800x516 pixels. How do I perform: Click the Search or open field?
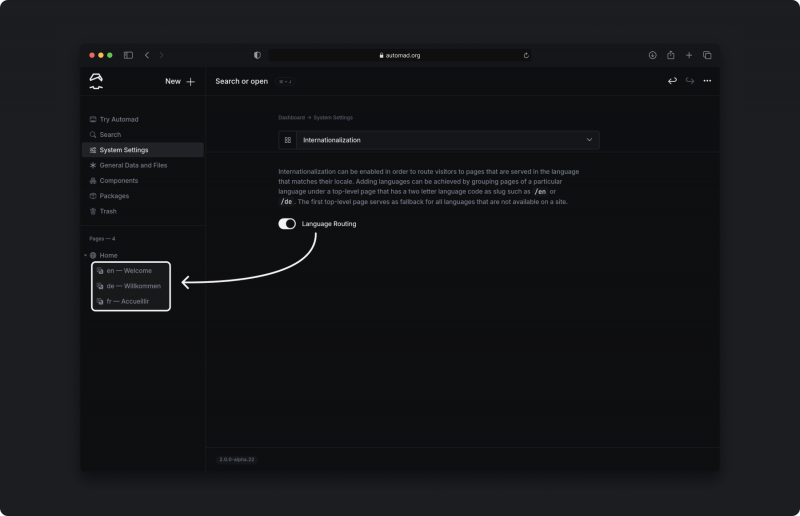click(242, 81)
